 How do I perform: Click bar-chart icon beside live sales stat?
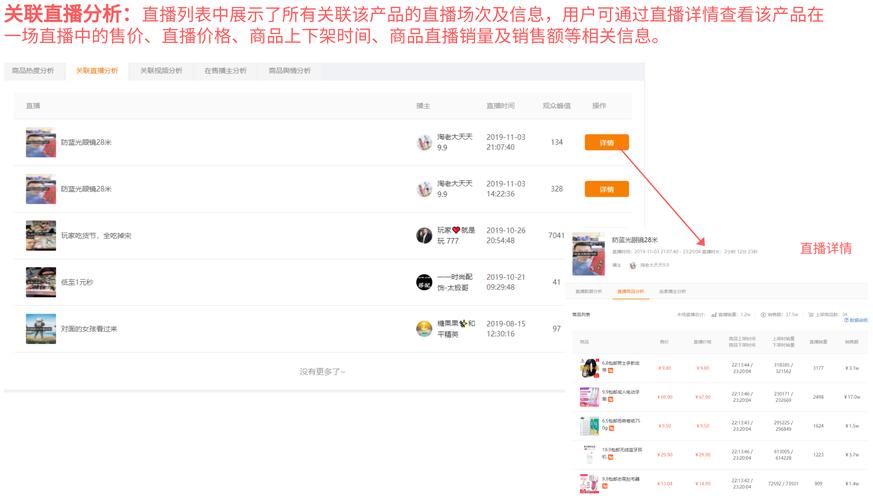[714, 315]
